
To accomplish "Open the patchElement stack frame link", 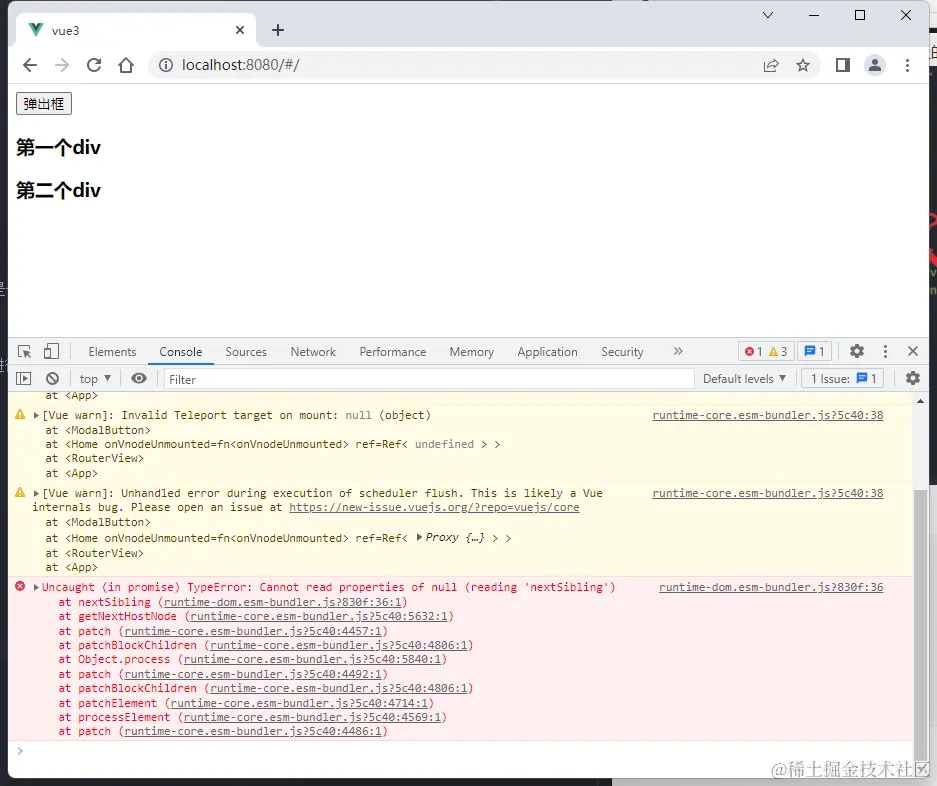I will click(x=299, y=703).
